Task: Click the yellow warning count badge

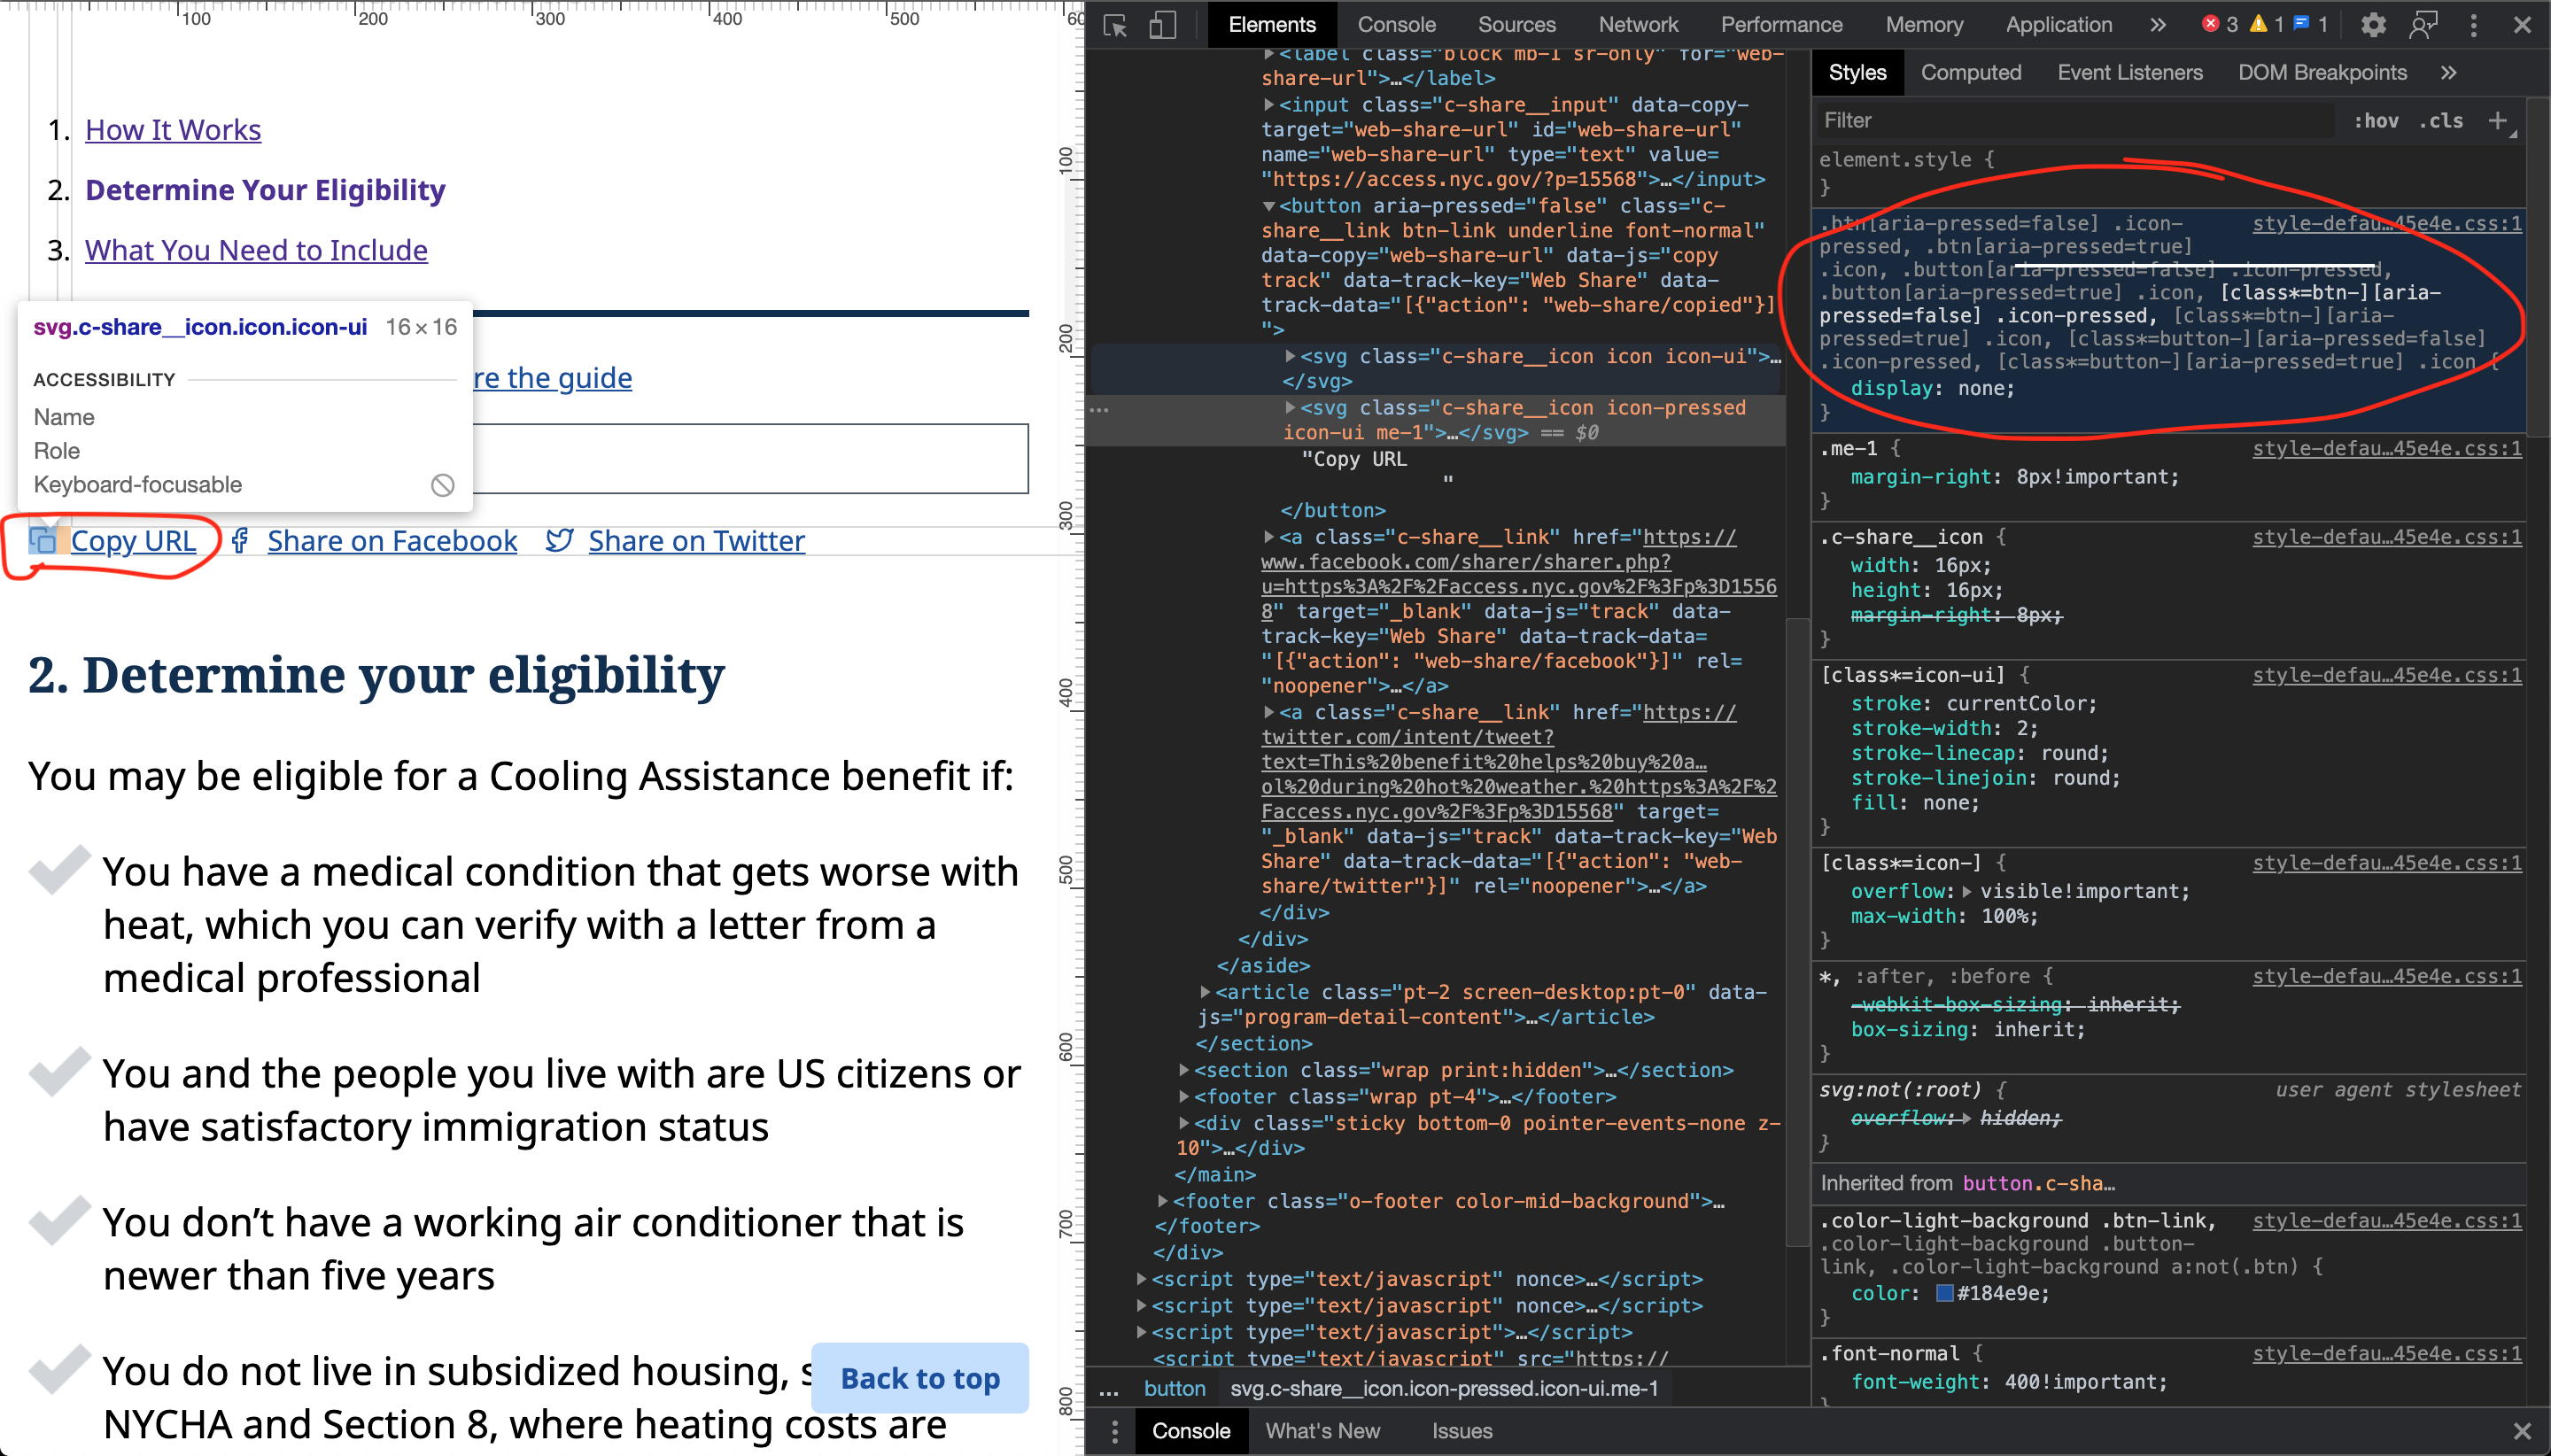Action: 2267,24
